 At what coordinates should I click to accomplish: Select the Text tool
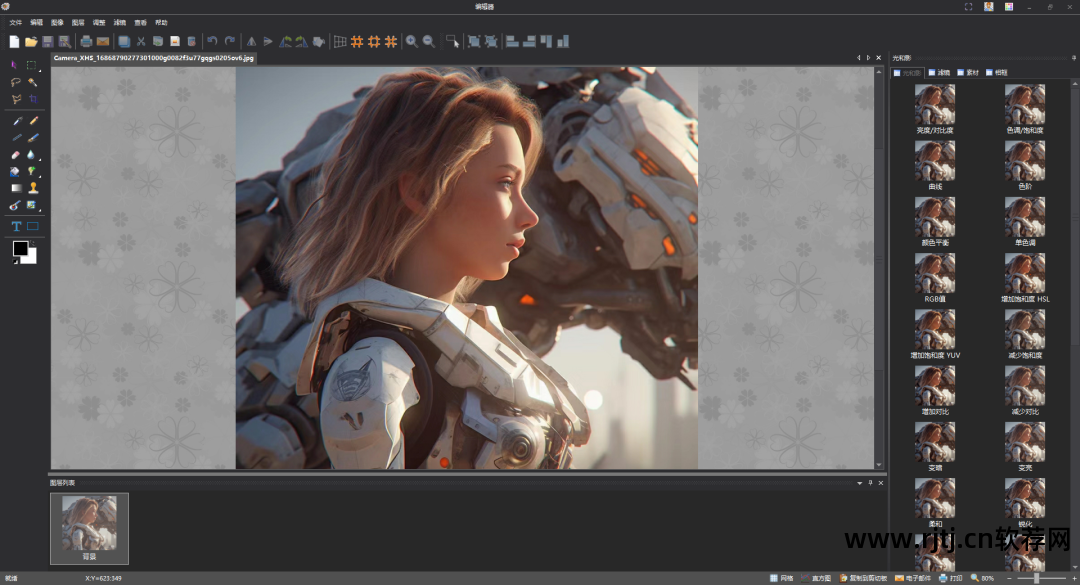(x=16, y=226)
